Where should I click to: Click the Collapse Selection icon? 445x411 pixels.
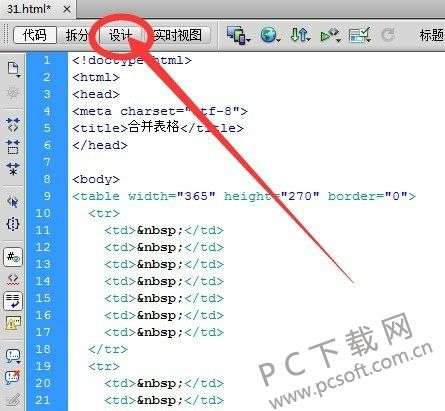[x=13, y=147]
